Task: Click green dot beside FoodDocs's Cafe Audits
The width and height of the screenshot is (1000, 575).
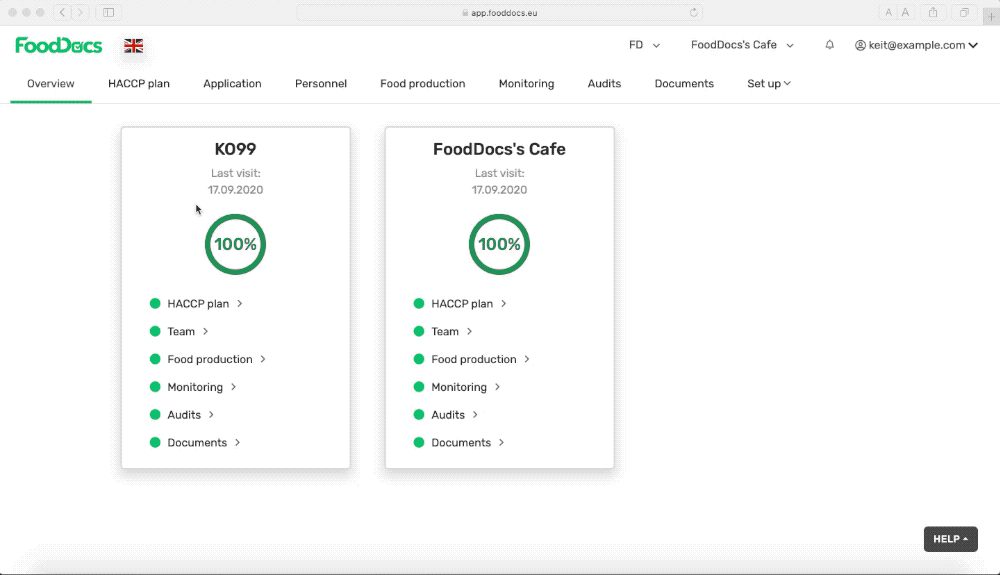Action: click(x=419, y=415)
